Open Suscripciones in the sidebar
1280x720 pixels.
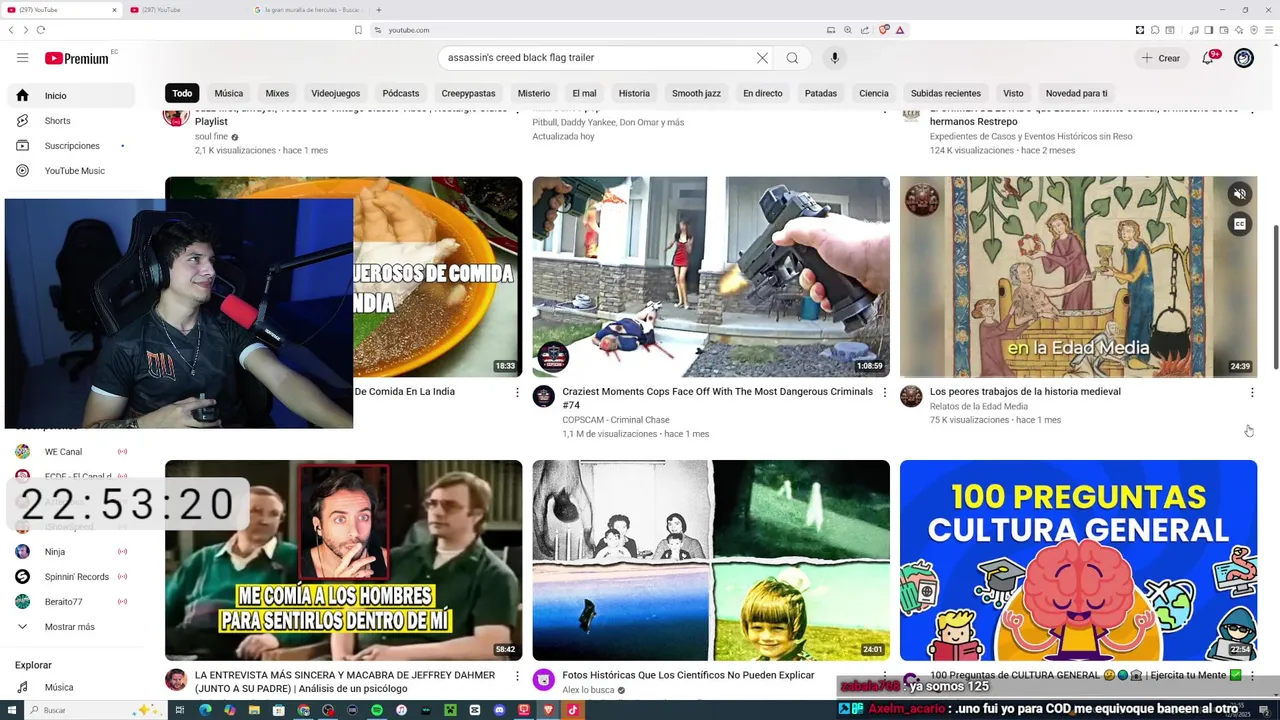(x=69, y=146)
